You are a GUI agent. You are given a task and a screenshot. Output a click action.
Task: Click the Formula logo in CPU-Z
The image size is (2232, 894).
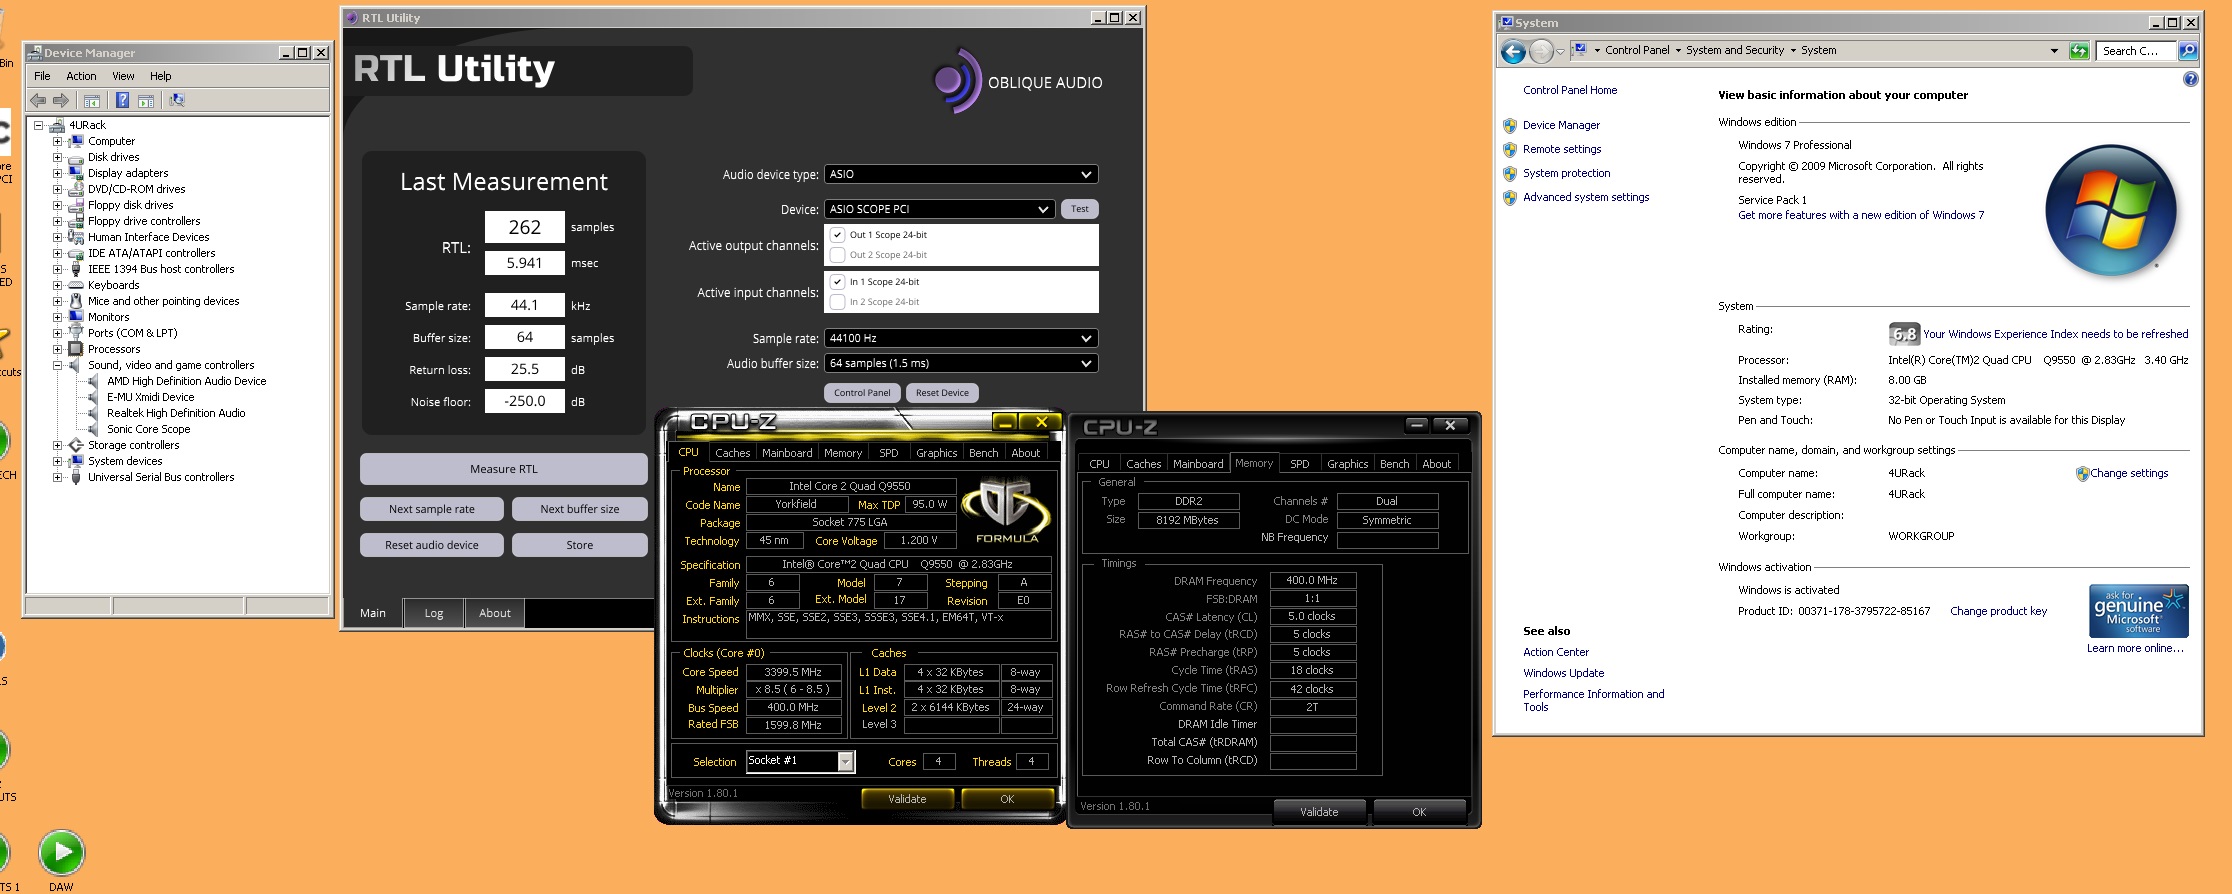pyautogui.click(x=1006, y=510)
